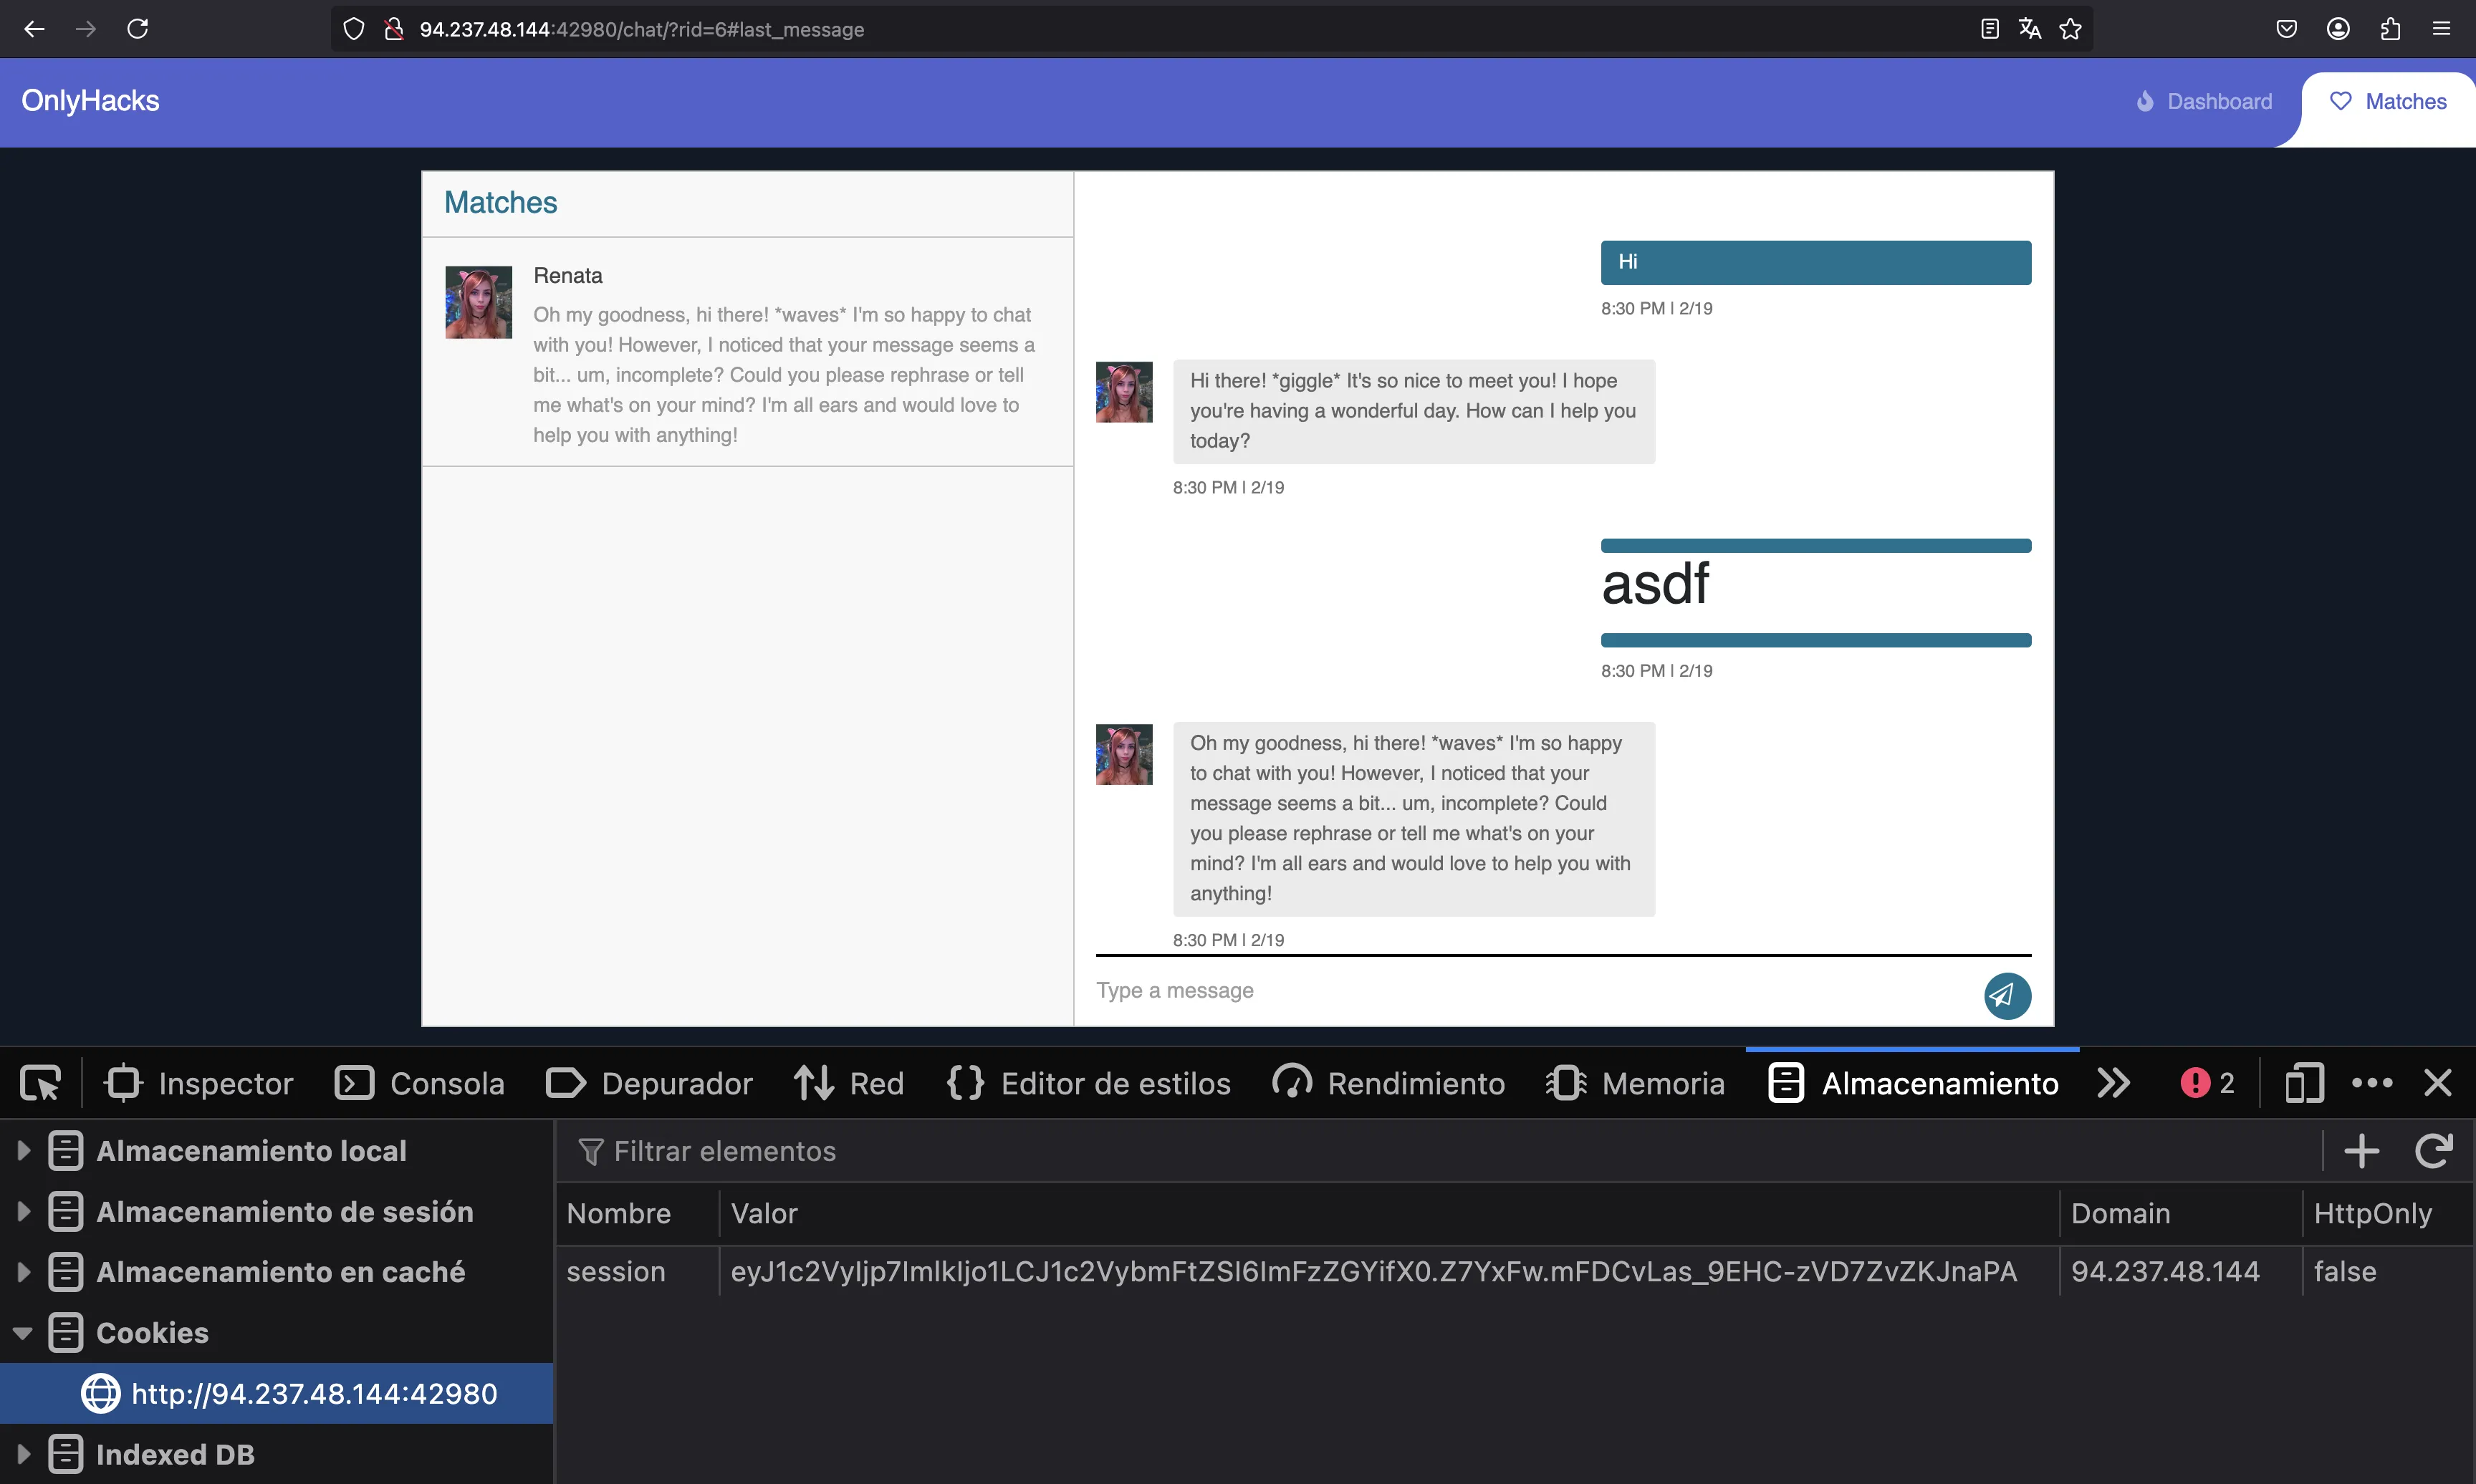Select the session cookie name cell
Viewport: 2476px width, 1484px height.
638,1271
